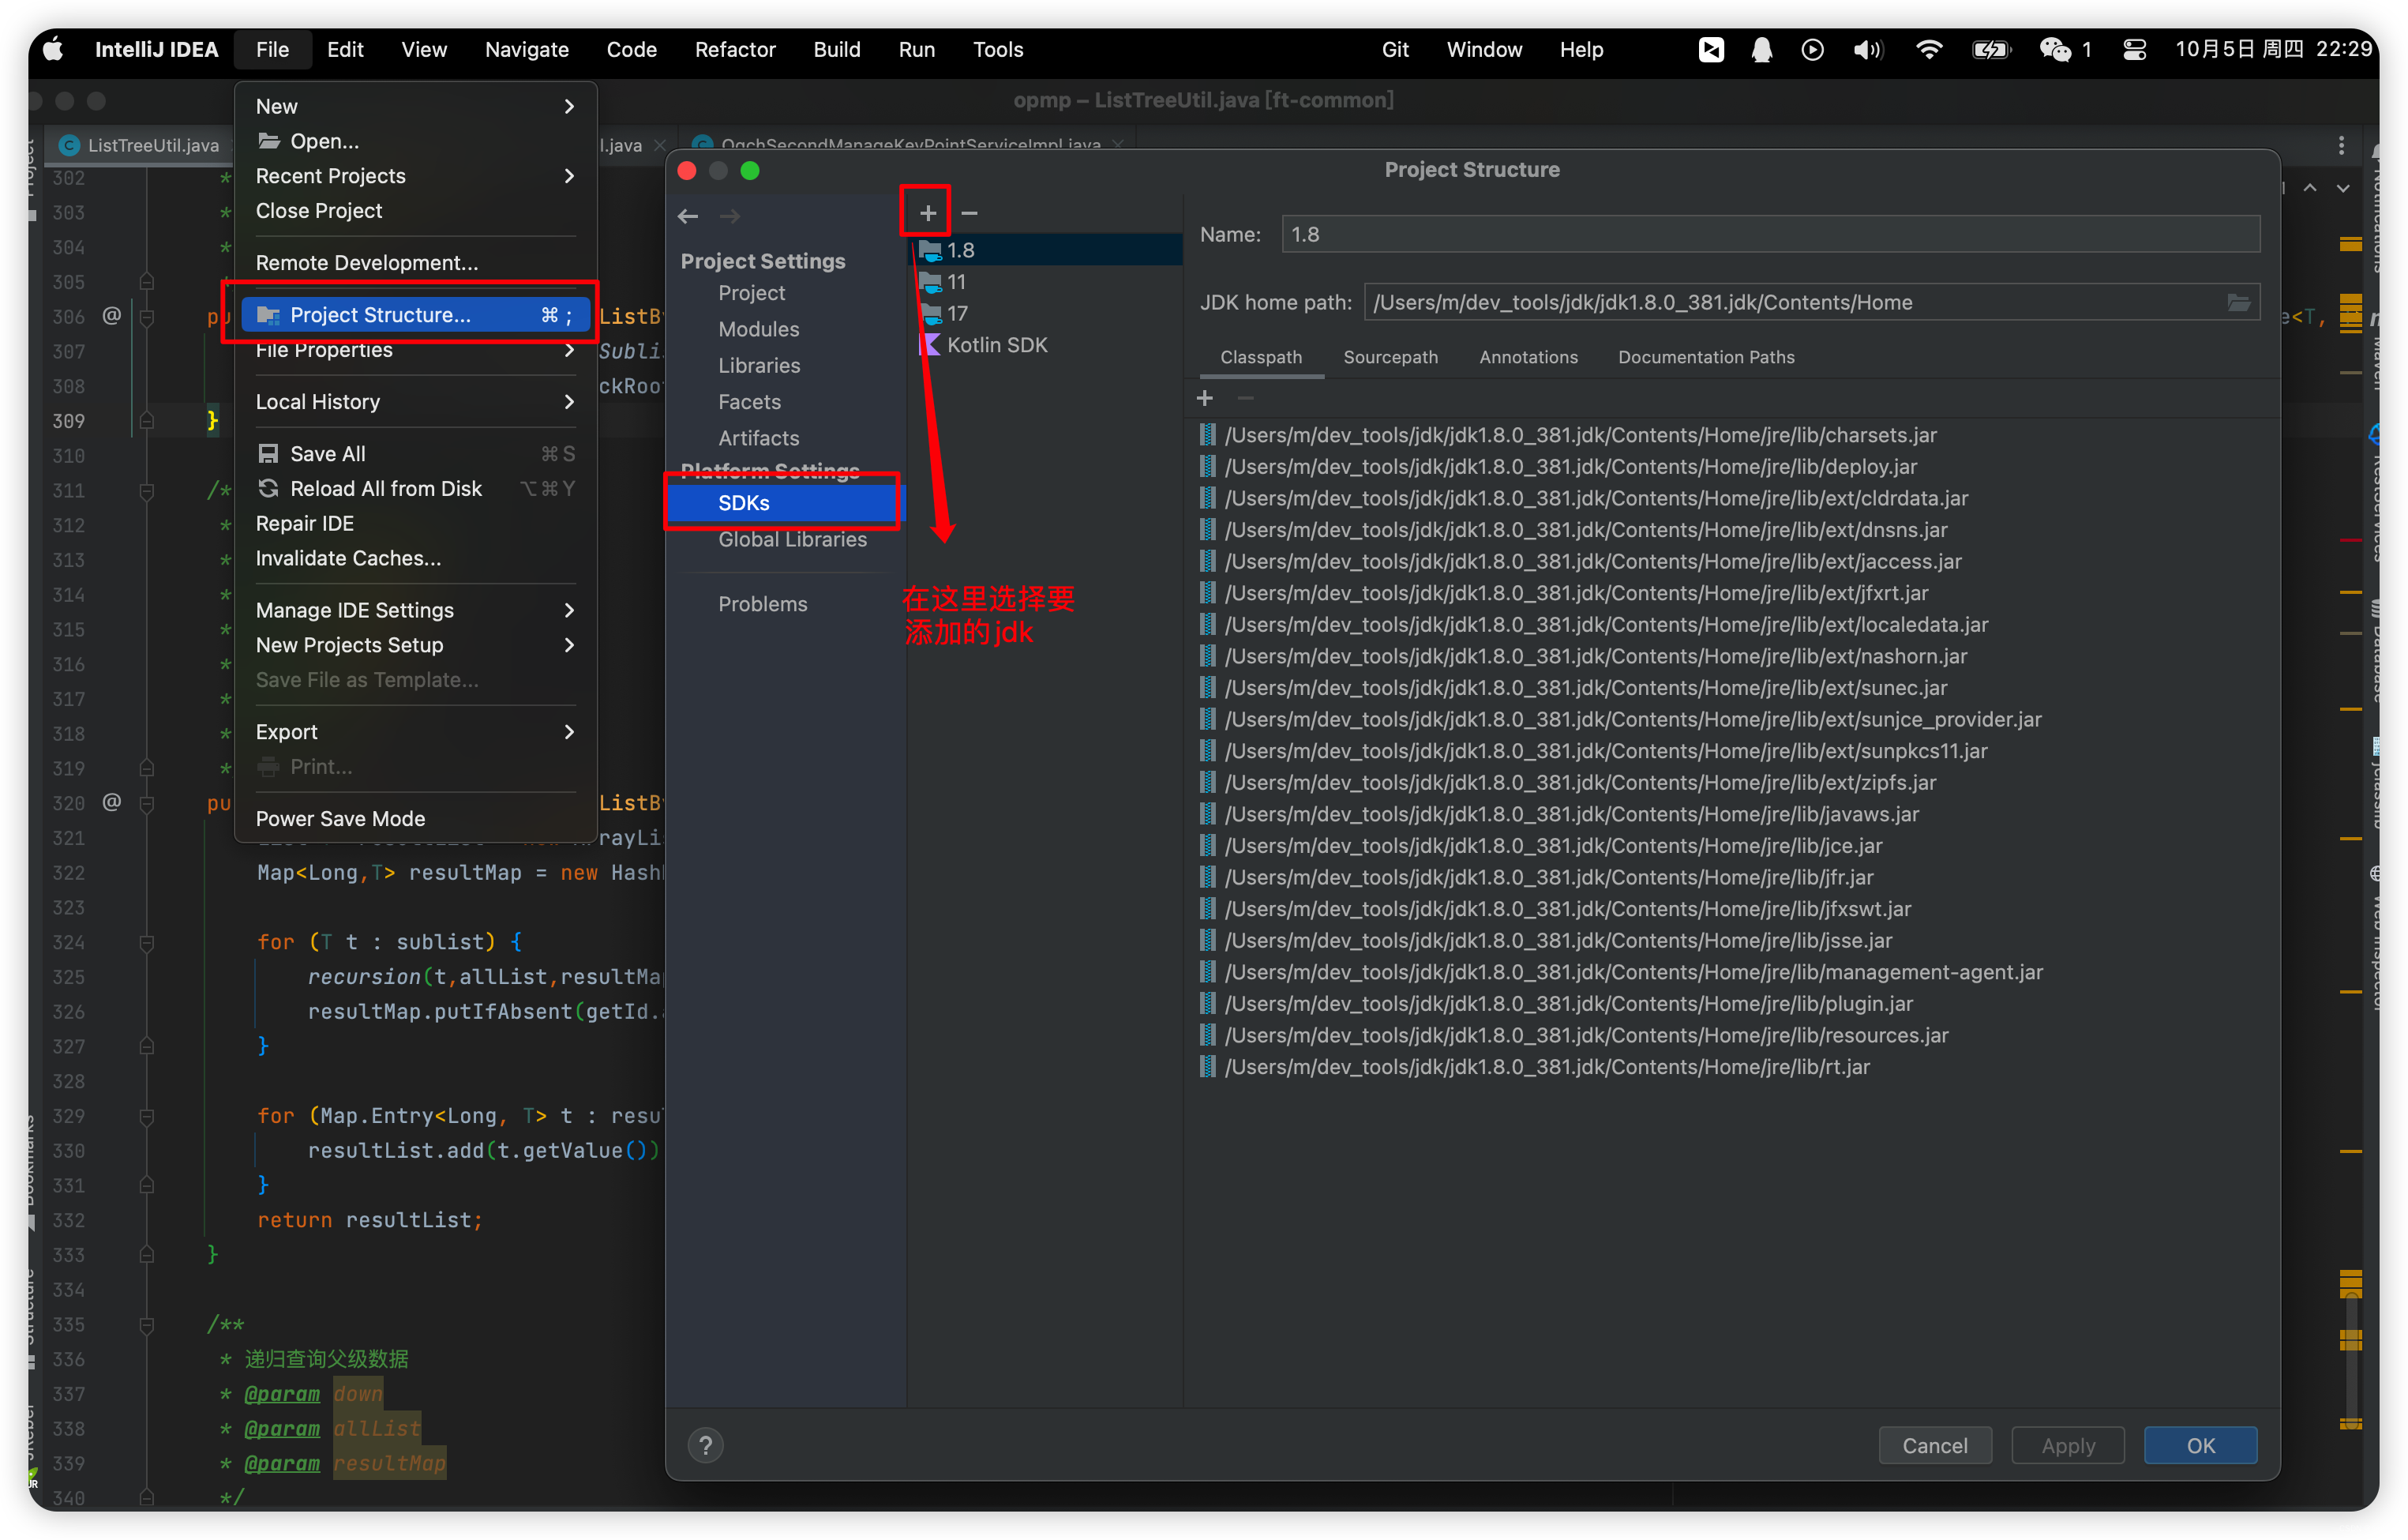Click the browse folder icon for JDK home path

click(x=2238, y=302)
